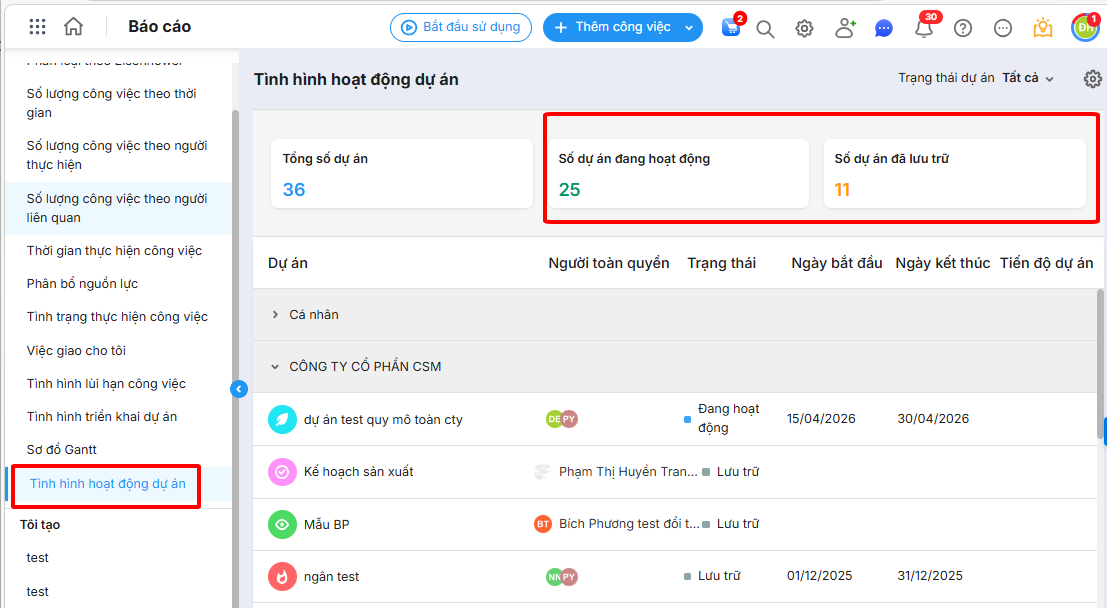Expand the Cá nhân group

275,315
